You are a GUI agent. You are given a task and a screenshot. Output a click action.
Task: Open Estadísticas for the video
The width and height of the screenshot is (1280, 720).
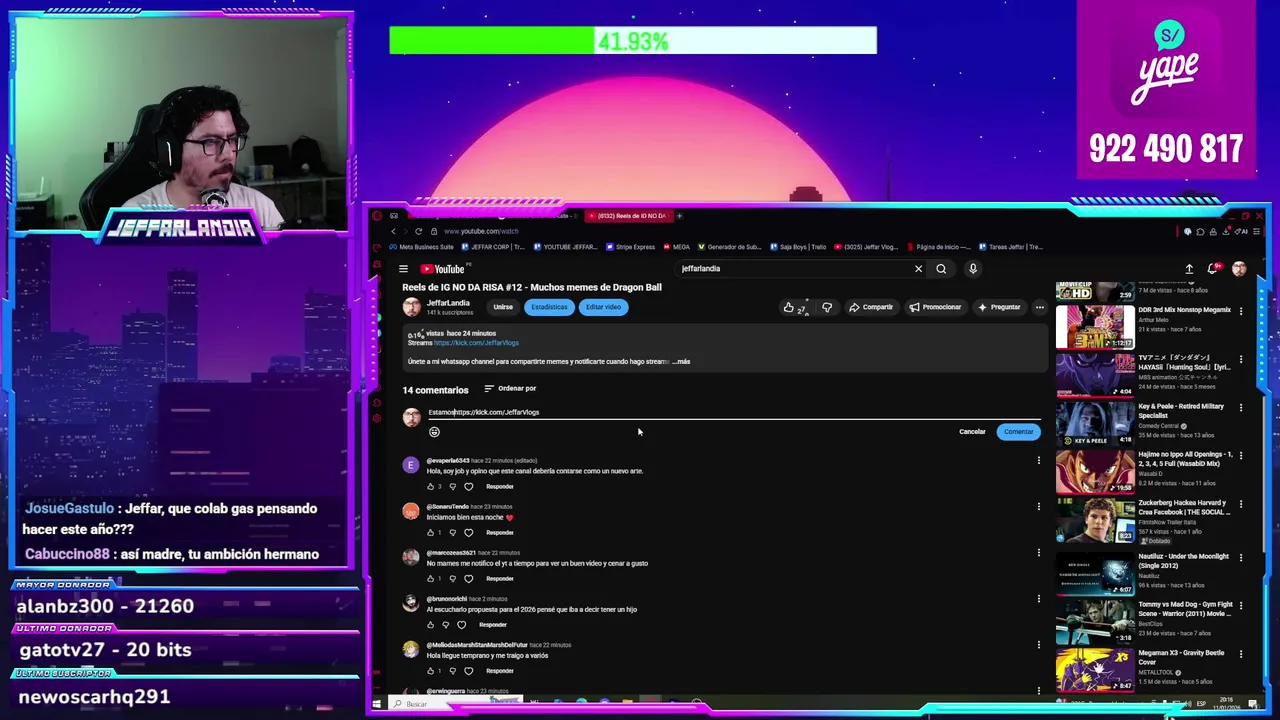[x=549, y=308]
